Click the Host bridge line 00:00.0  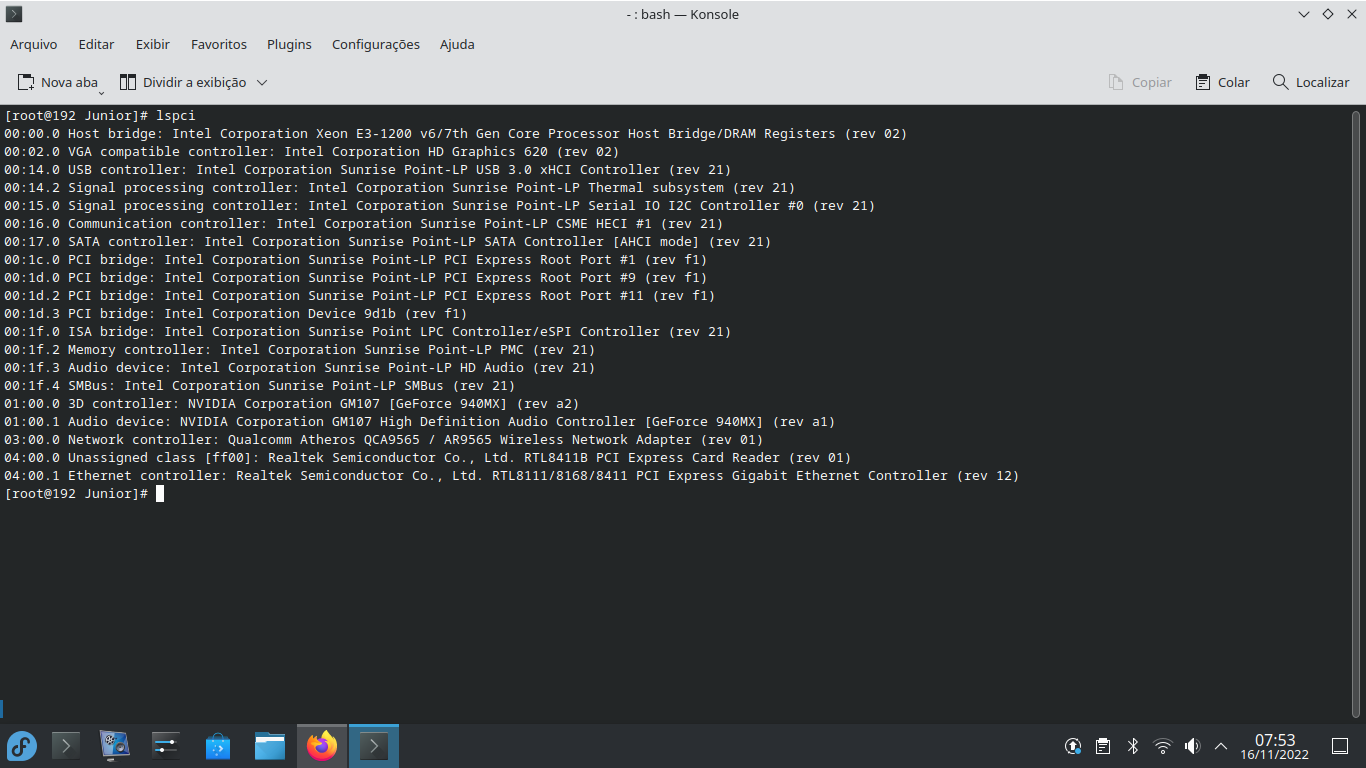[456, 134]
